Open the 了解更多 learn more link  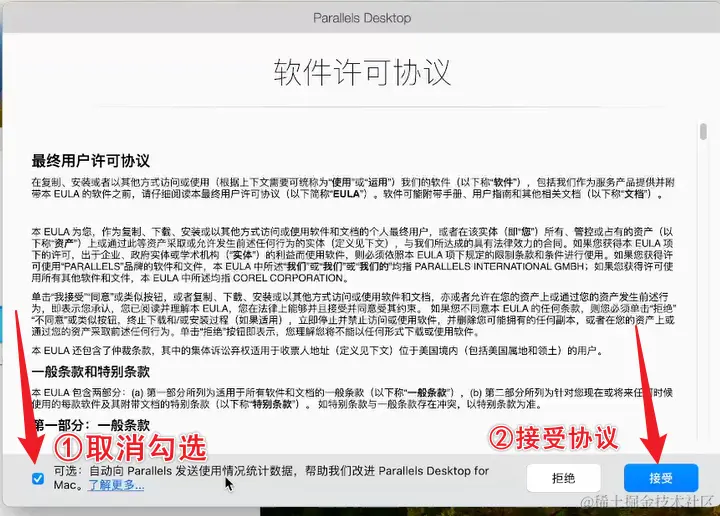tap(116, 485)
